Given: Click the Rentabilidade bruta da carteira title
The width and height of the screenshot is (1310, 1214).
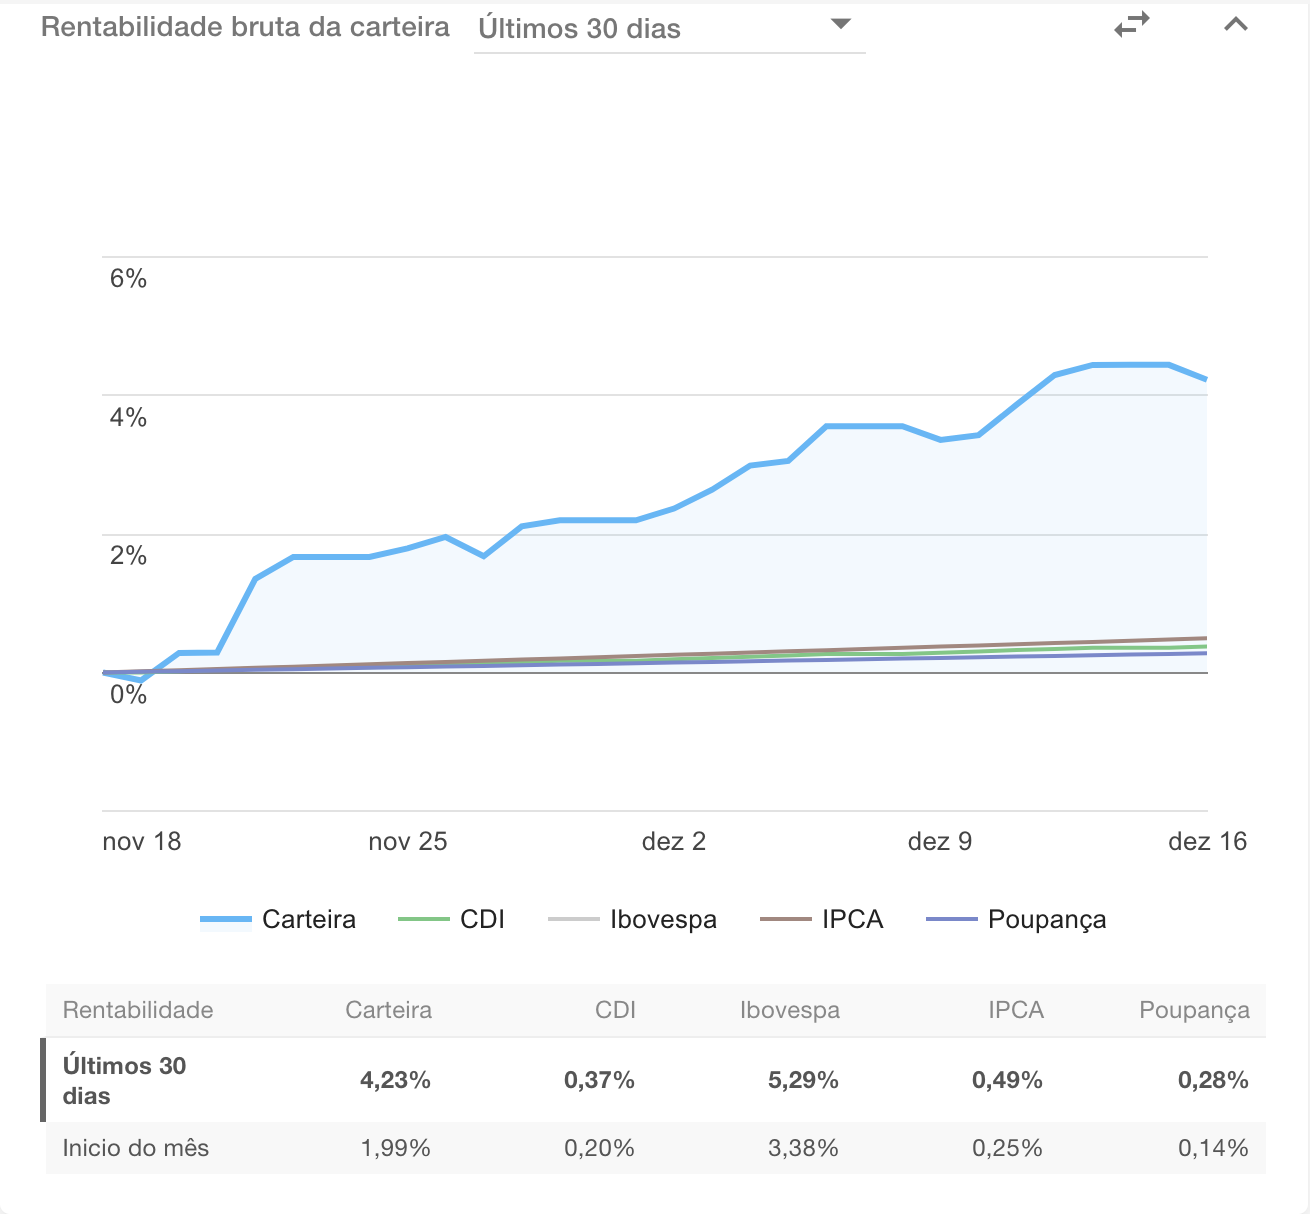Looking at the screenshot, I should (x=245, y=27).
